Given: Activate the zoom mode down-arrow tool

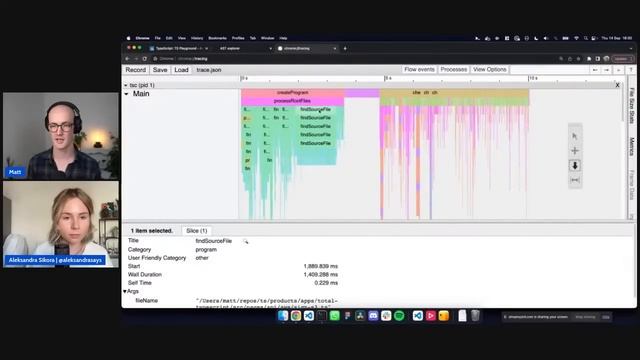Looking at the screenshot, I should (575, 165).
